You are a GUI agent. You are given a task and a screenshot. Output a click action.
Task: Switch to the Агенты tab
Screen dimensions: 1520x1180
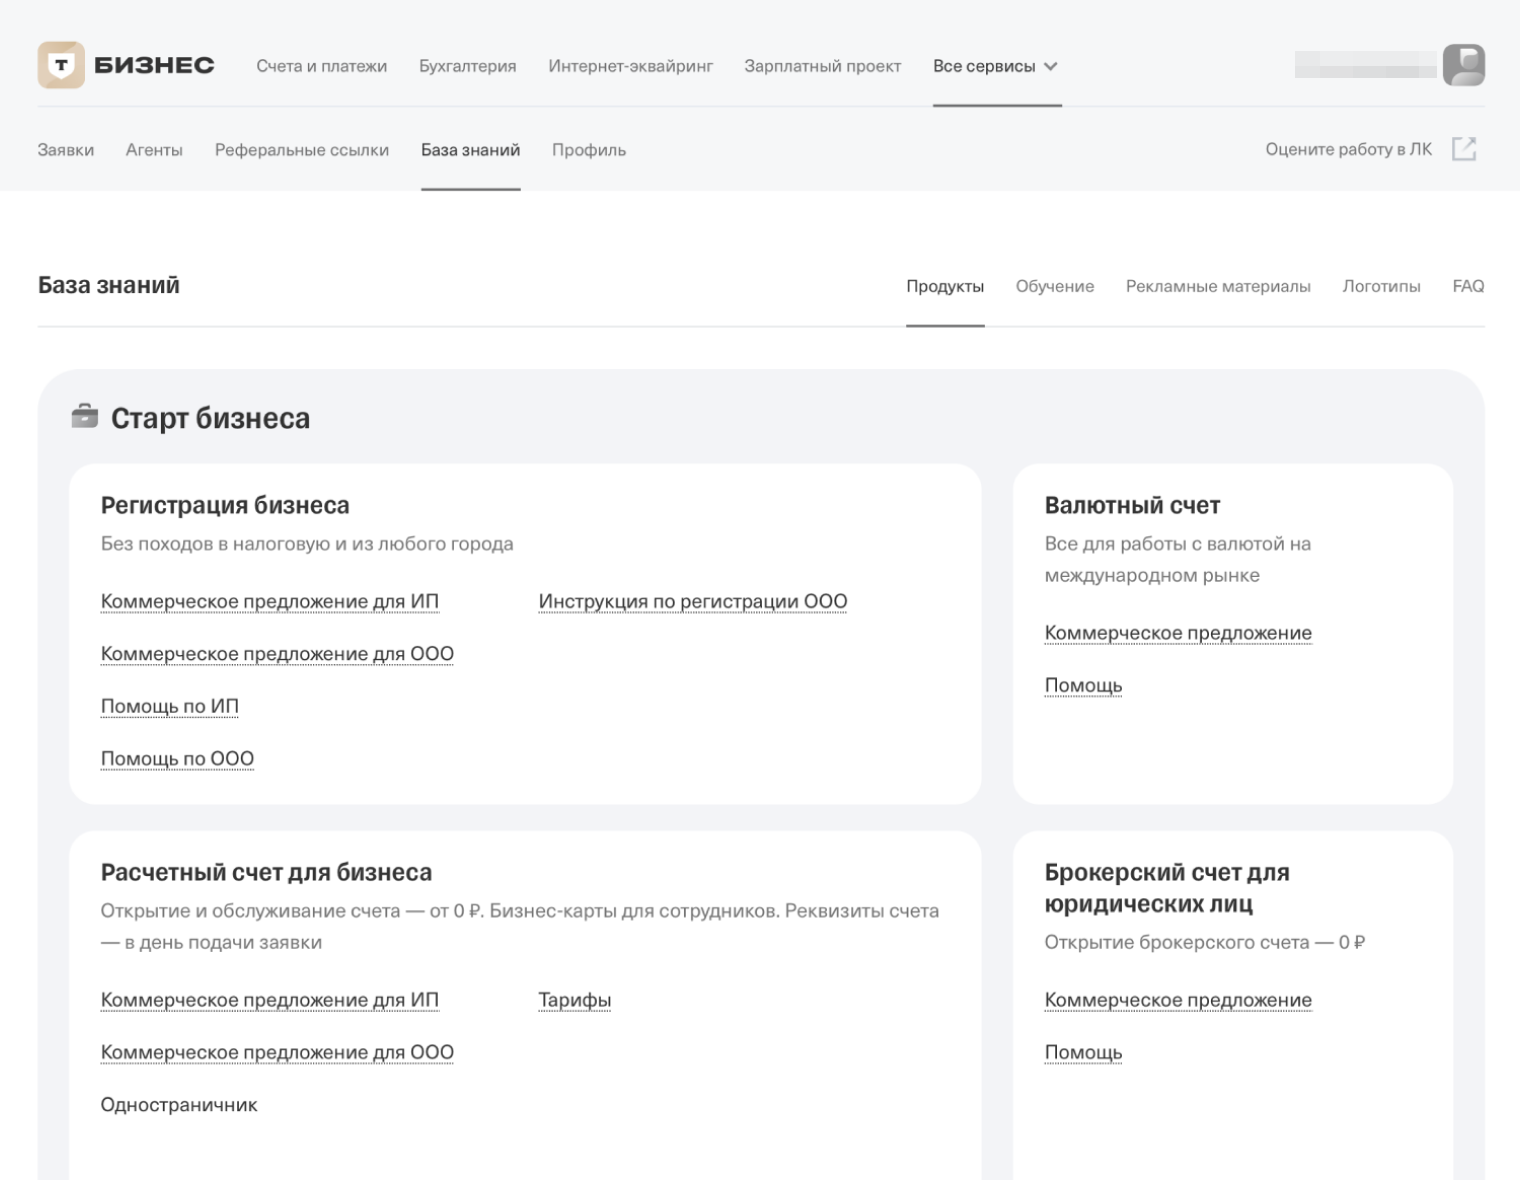tap(154, 150)
